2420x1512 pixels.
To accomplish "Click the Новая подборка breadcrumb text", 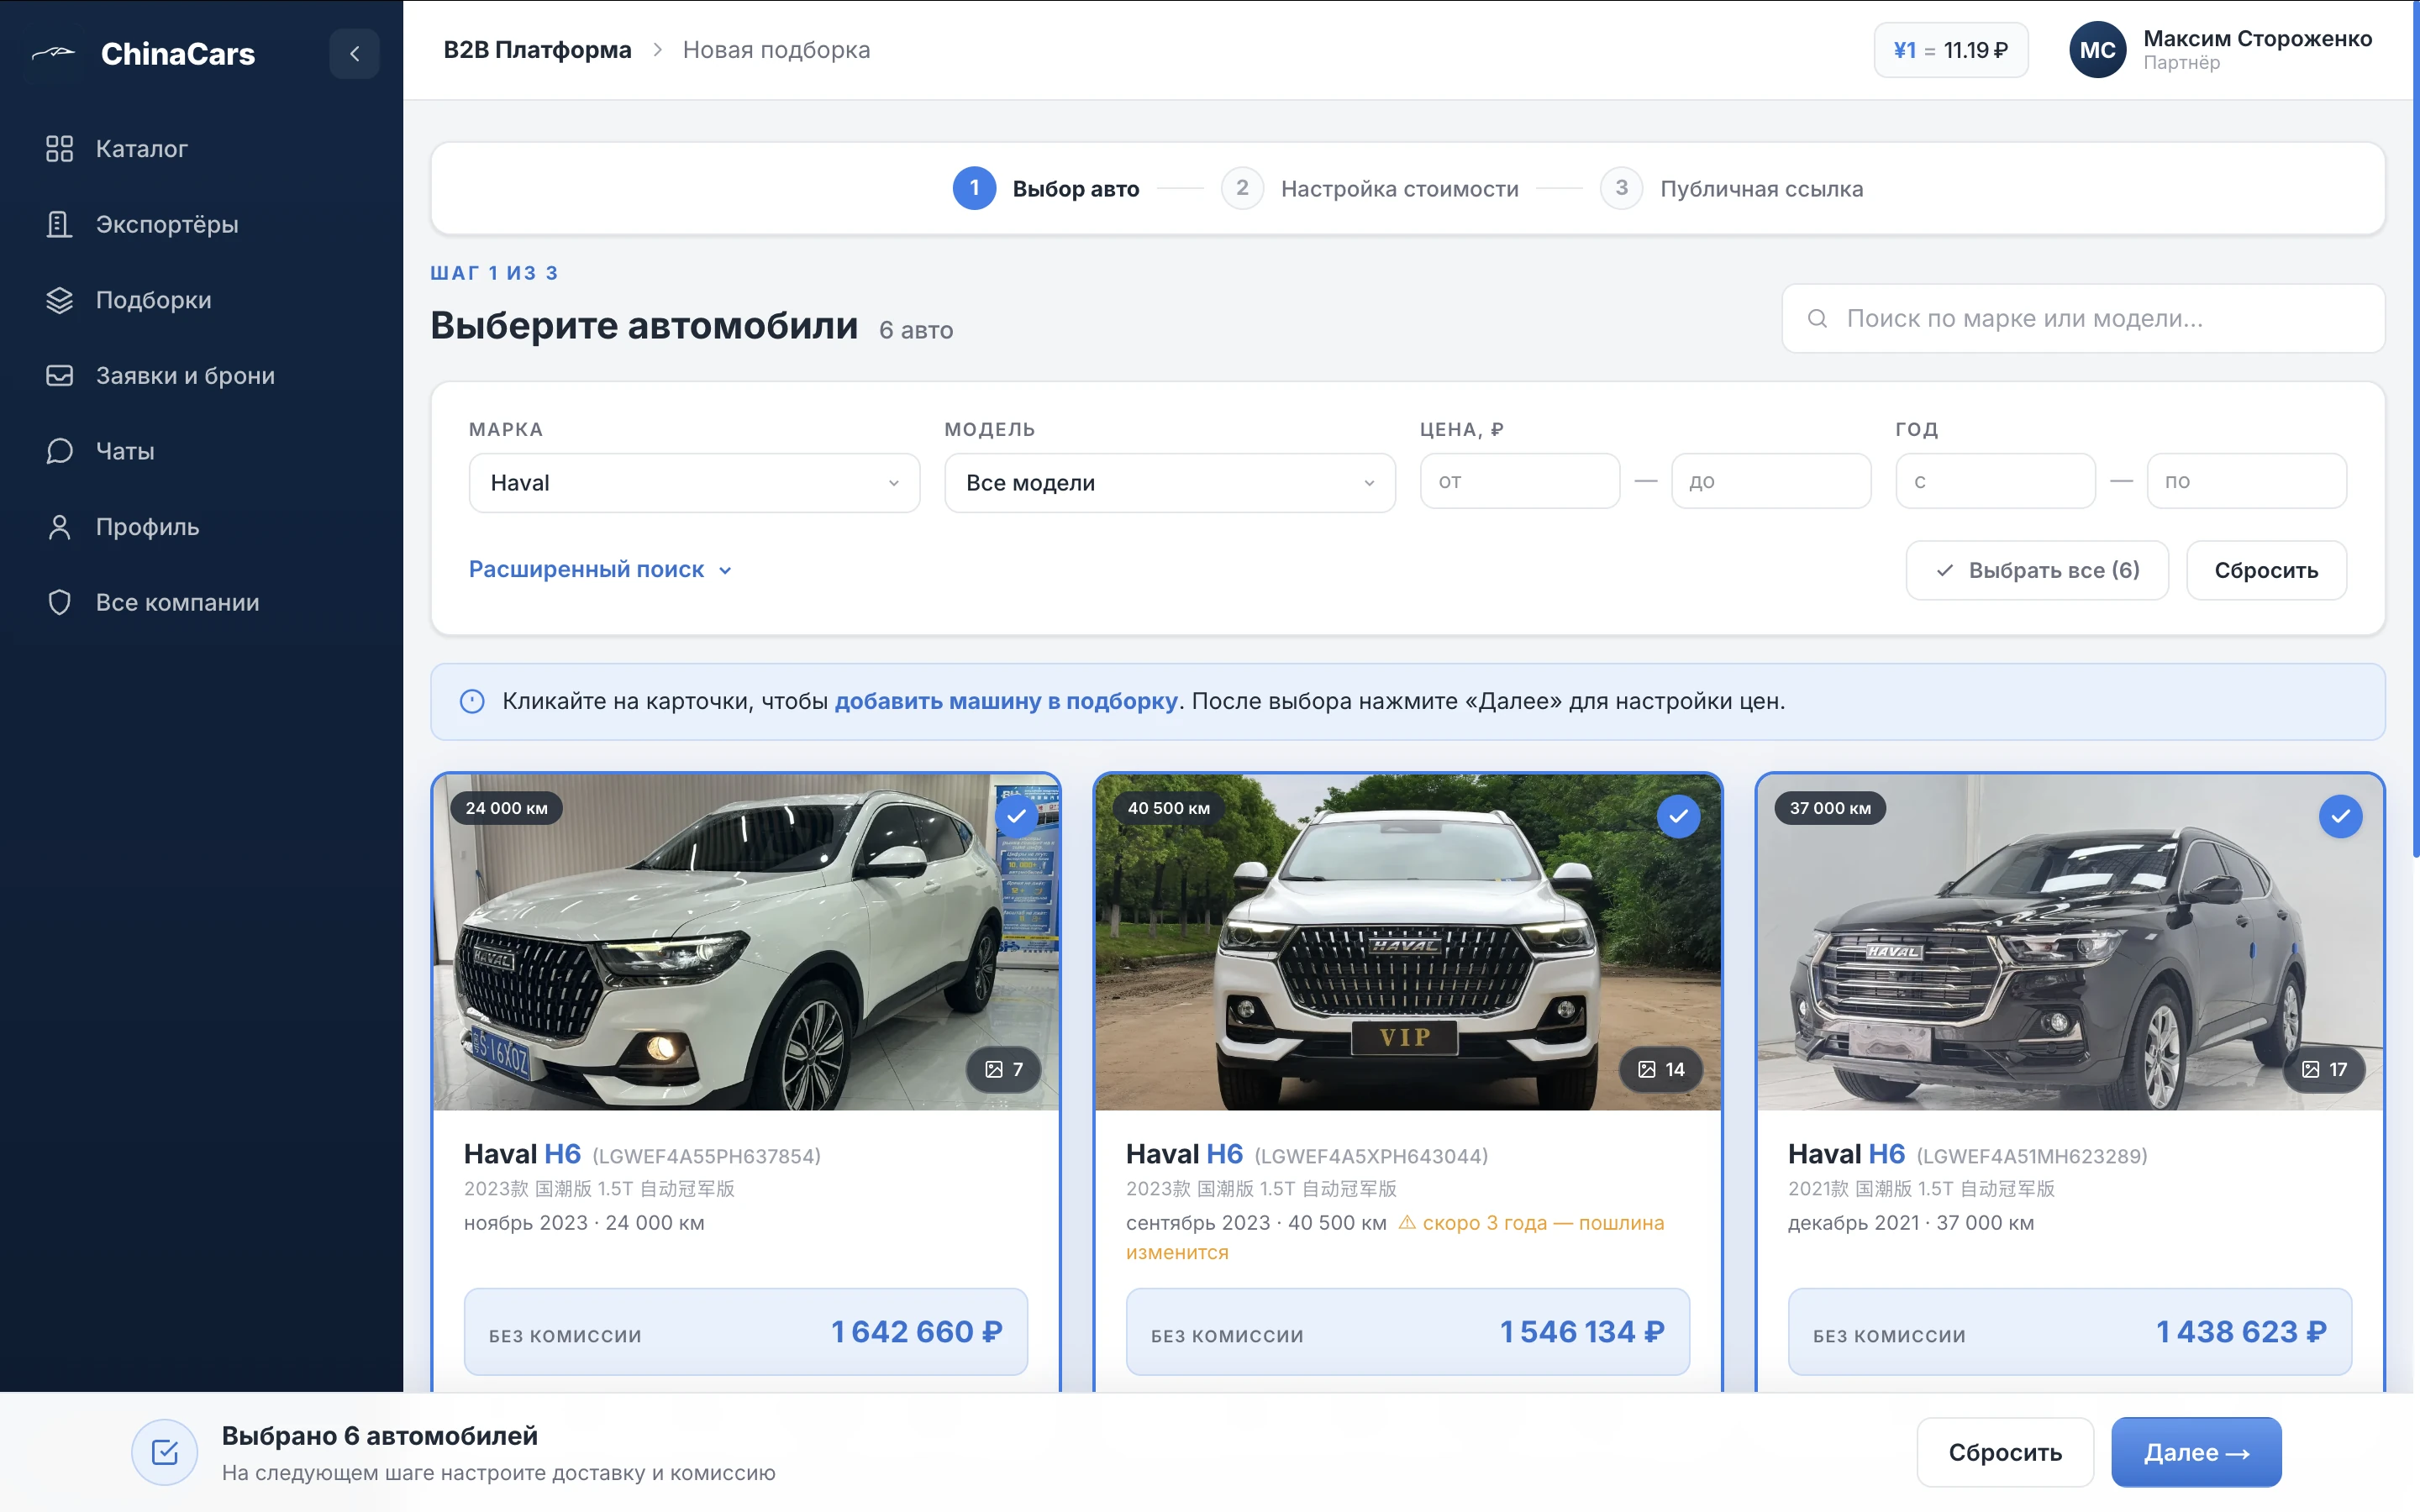I will (x=776, y=50).
